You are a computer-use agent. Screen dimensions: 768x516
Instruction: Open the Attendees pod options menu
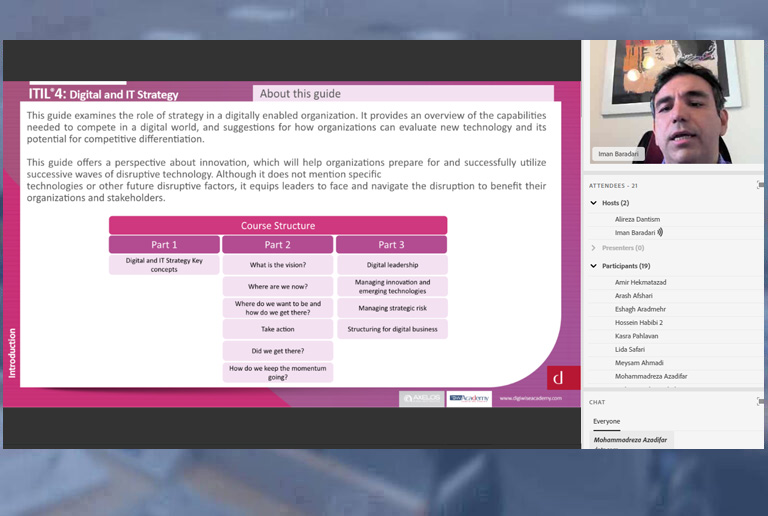761,185
